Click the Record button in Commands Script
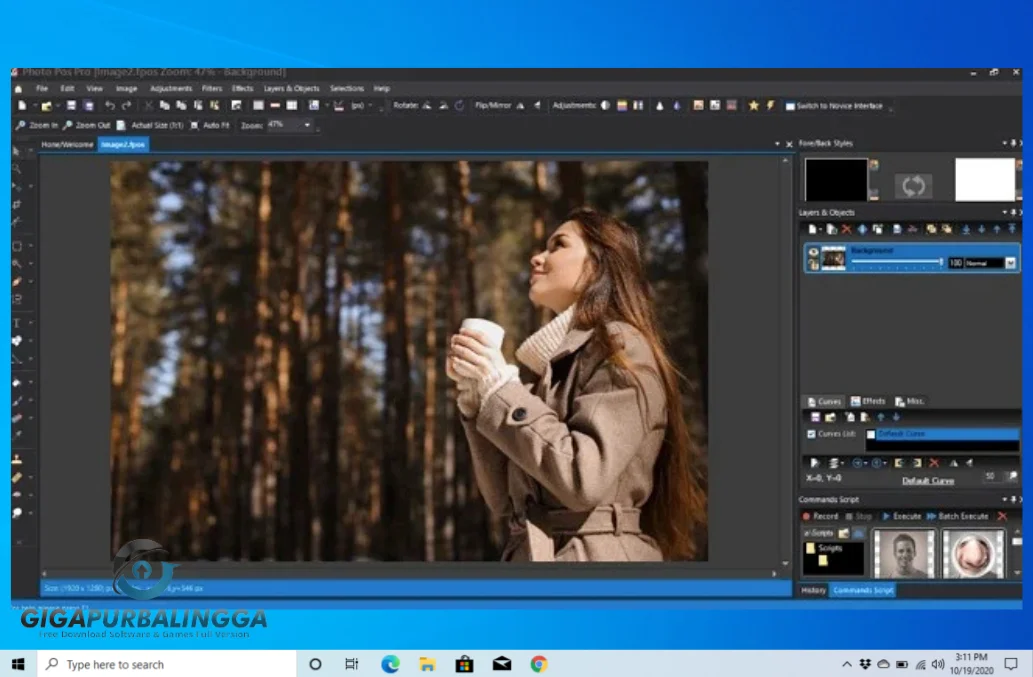The width and height of the screenshot is (1033, 677). pos(823,515)
